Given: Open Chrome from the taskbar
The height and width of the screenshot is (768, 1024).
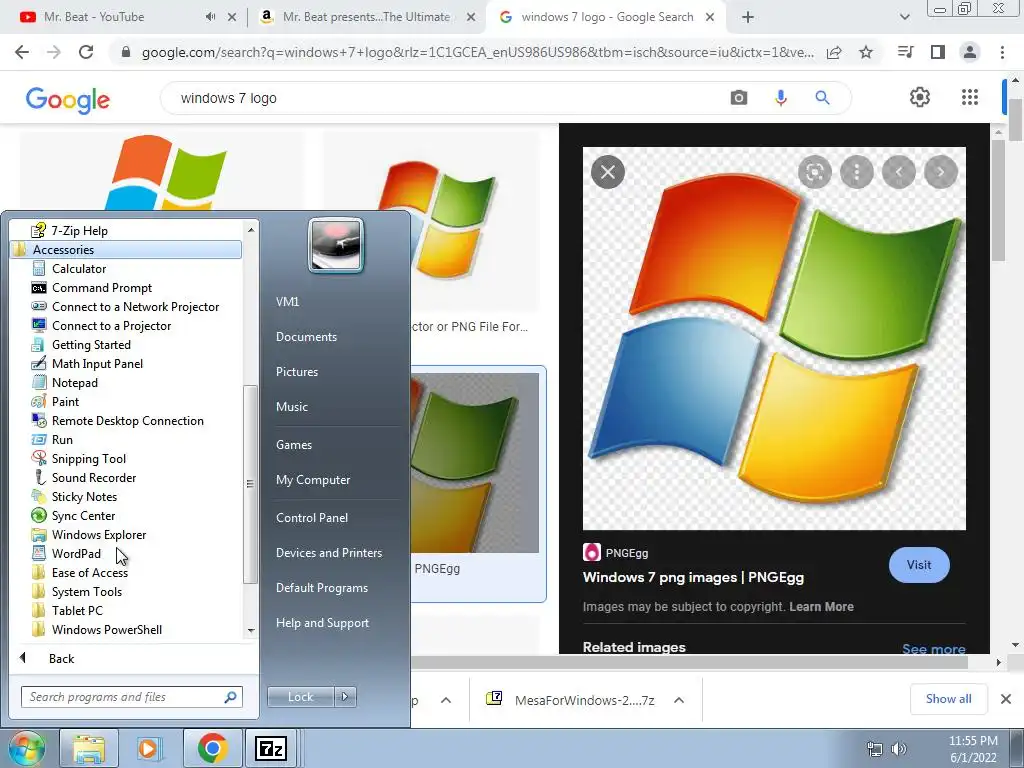Looking at the screenshot, I should [212, 748].
